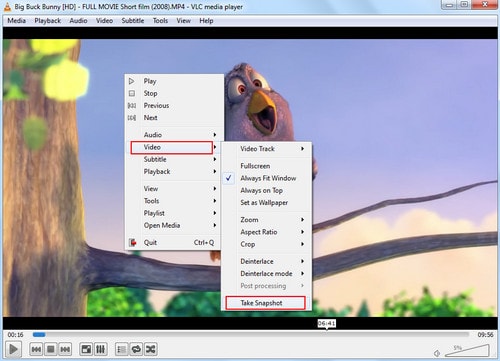Open the Video menu in the menu bar
The image size is (500, 361).
[104, 21]
